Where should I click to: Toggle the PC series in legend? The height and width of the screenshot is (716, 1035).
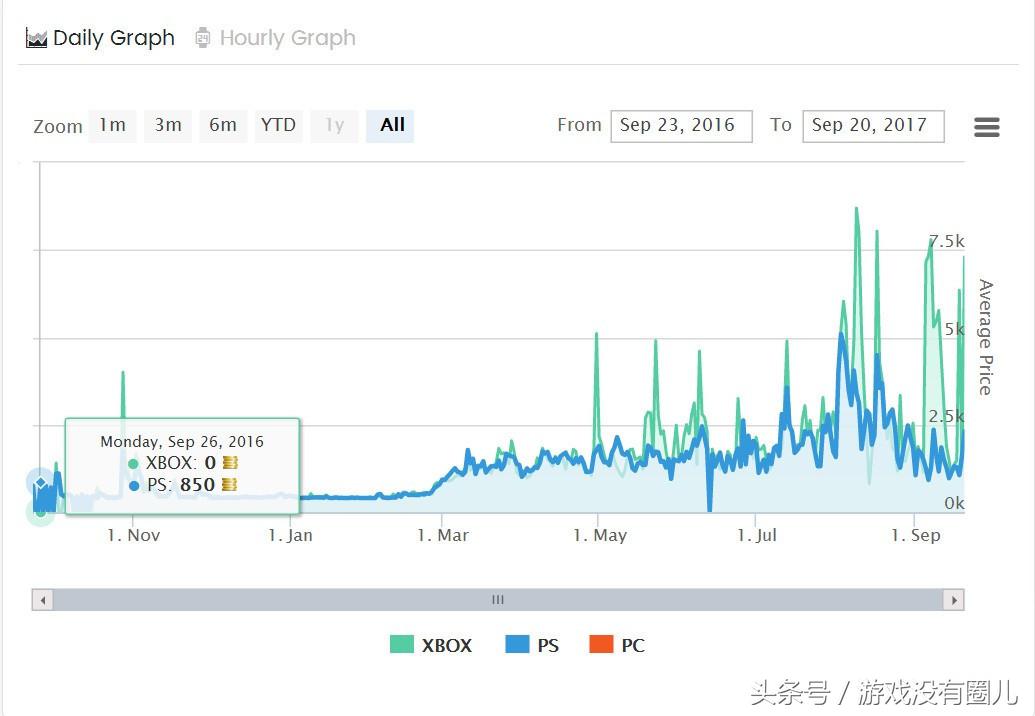click(x=617, y=645)
